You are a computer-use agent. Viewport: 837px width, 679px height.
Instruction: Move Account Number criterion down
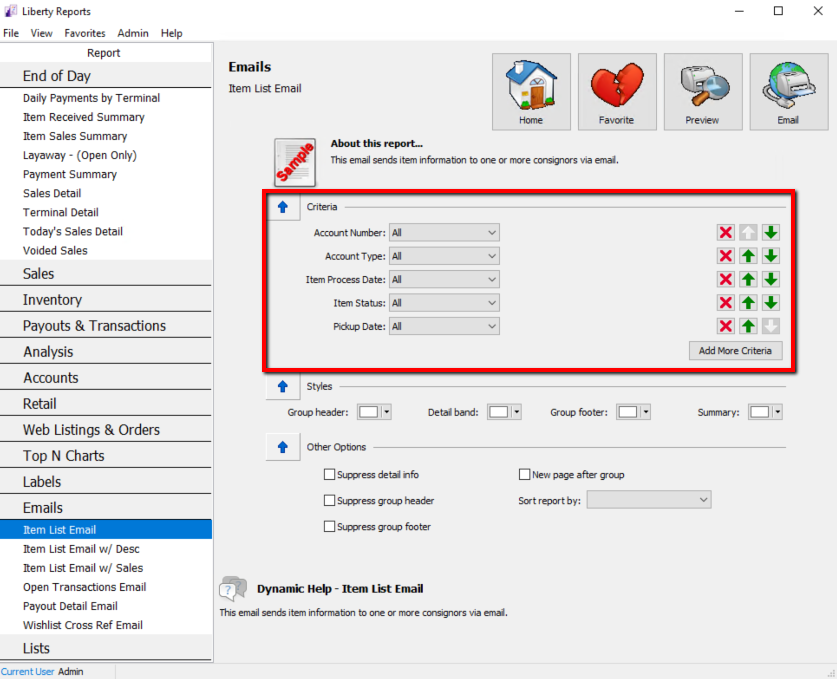[x=770, y=233]
